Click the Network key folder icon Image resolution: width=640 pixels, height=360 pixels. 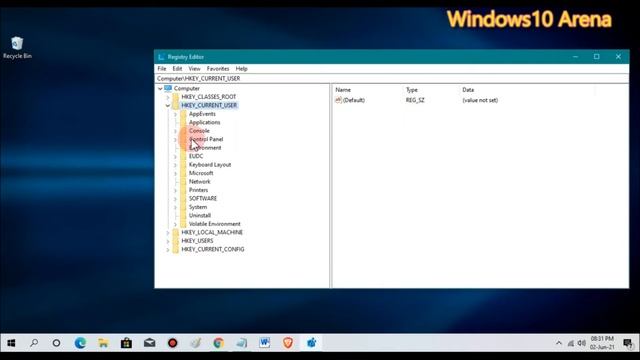point(183,182)
